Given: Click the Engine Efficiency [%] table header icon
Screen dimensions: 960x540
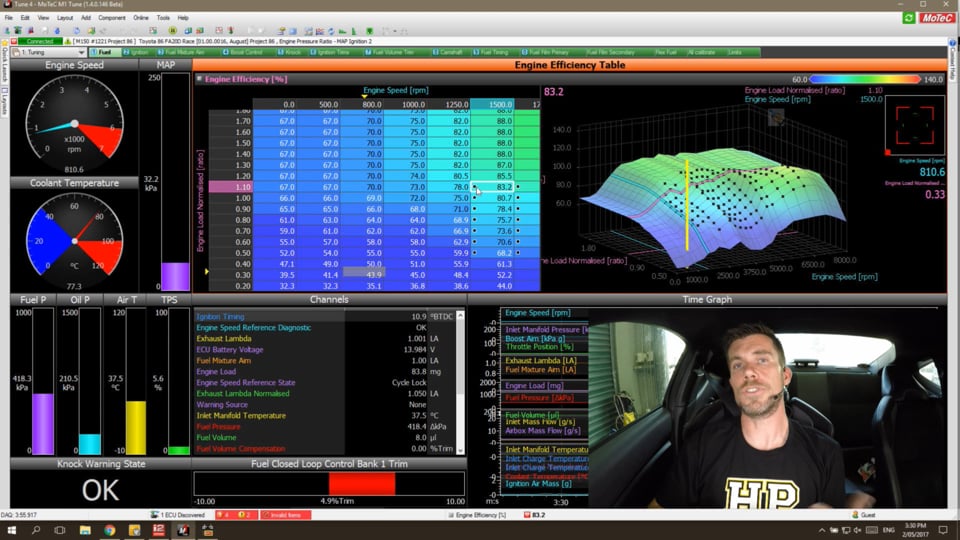Looking at the screenshot, I should (199, 79).
